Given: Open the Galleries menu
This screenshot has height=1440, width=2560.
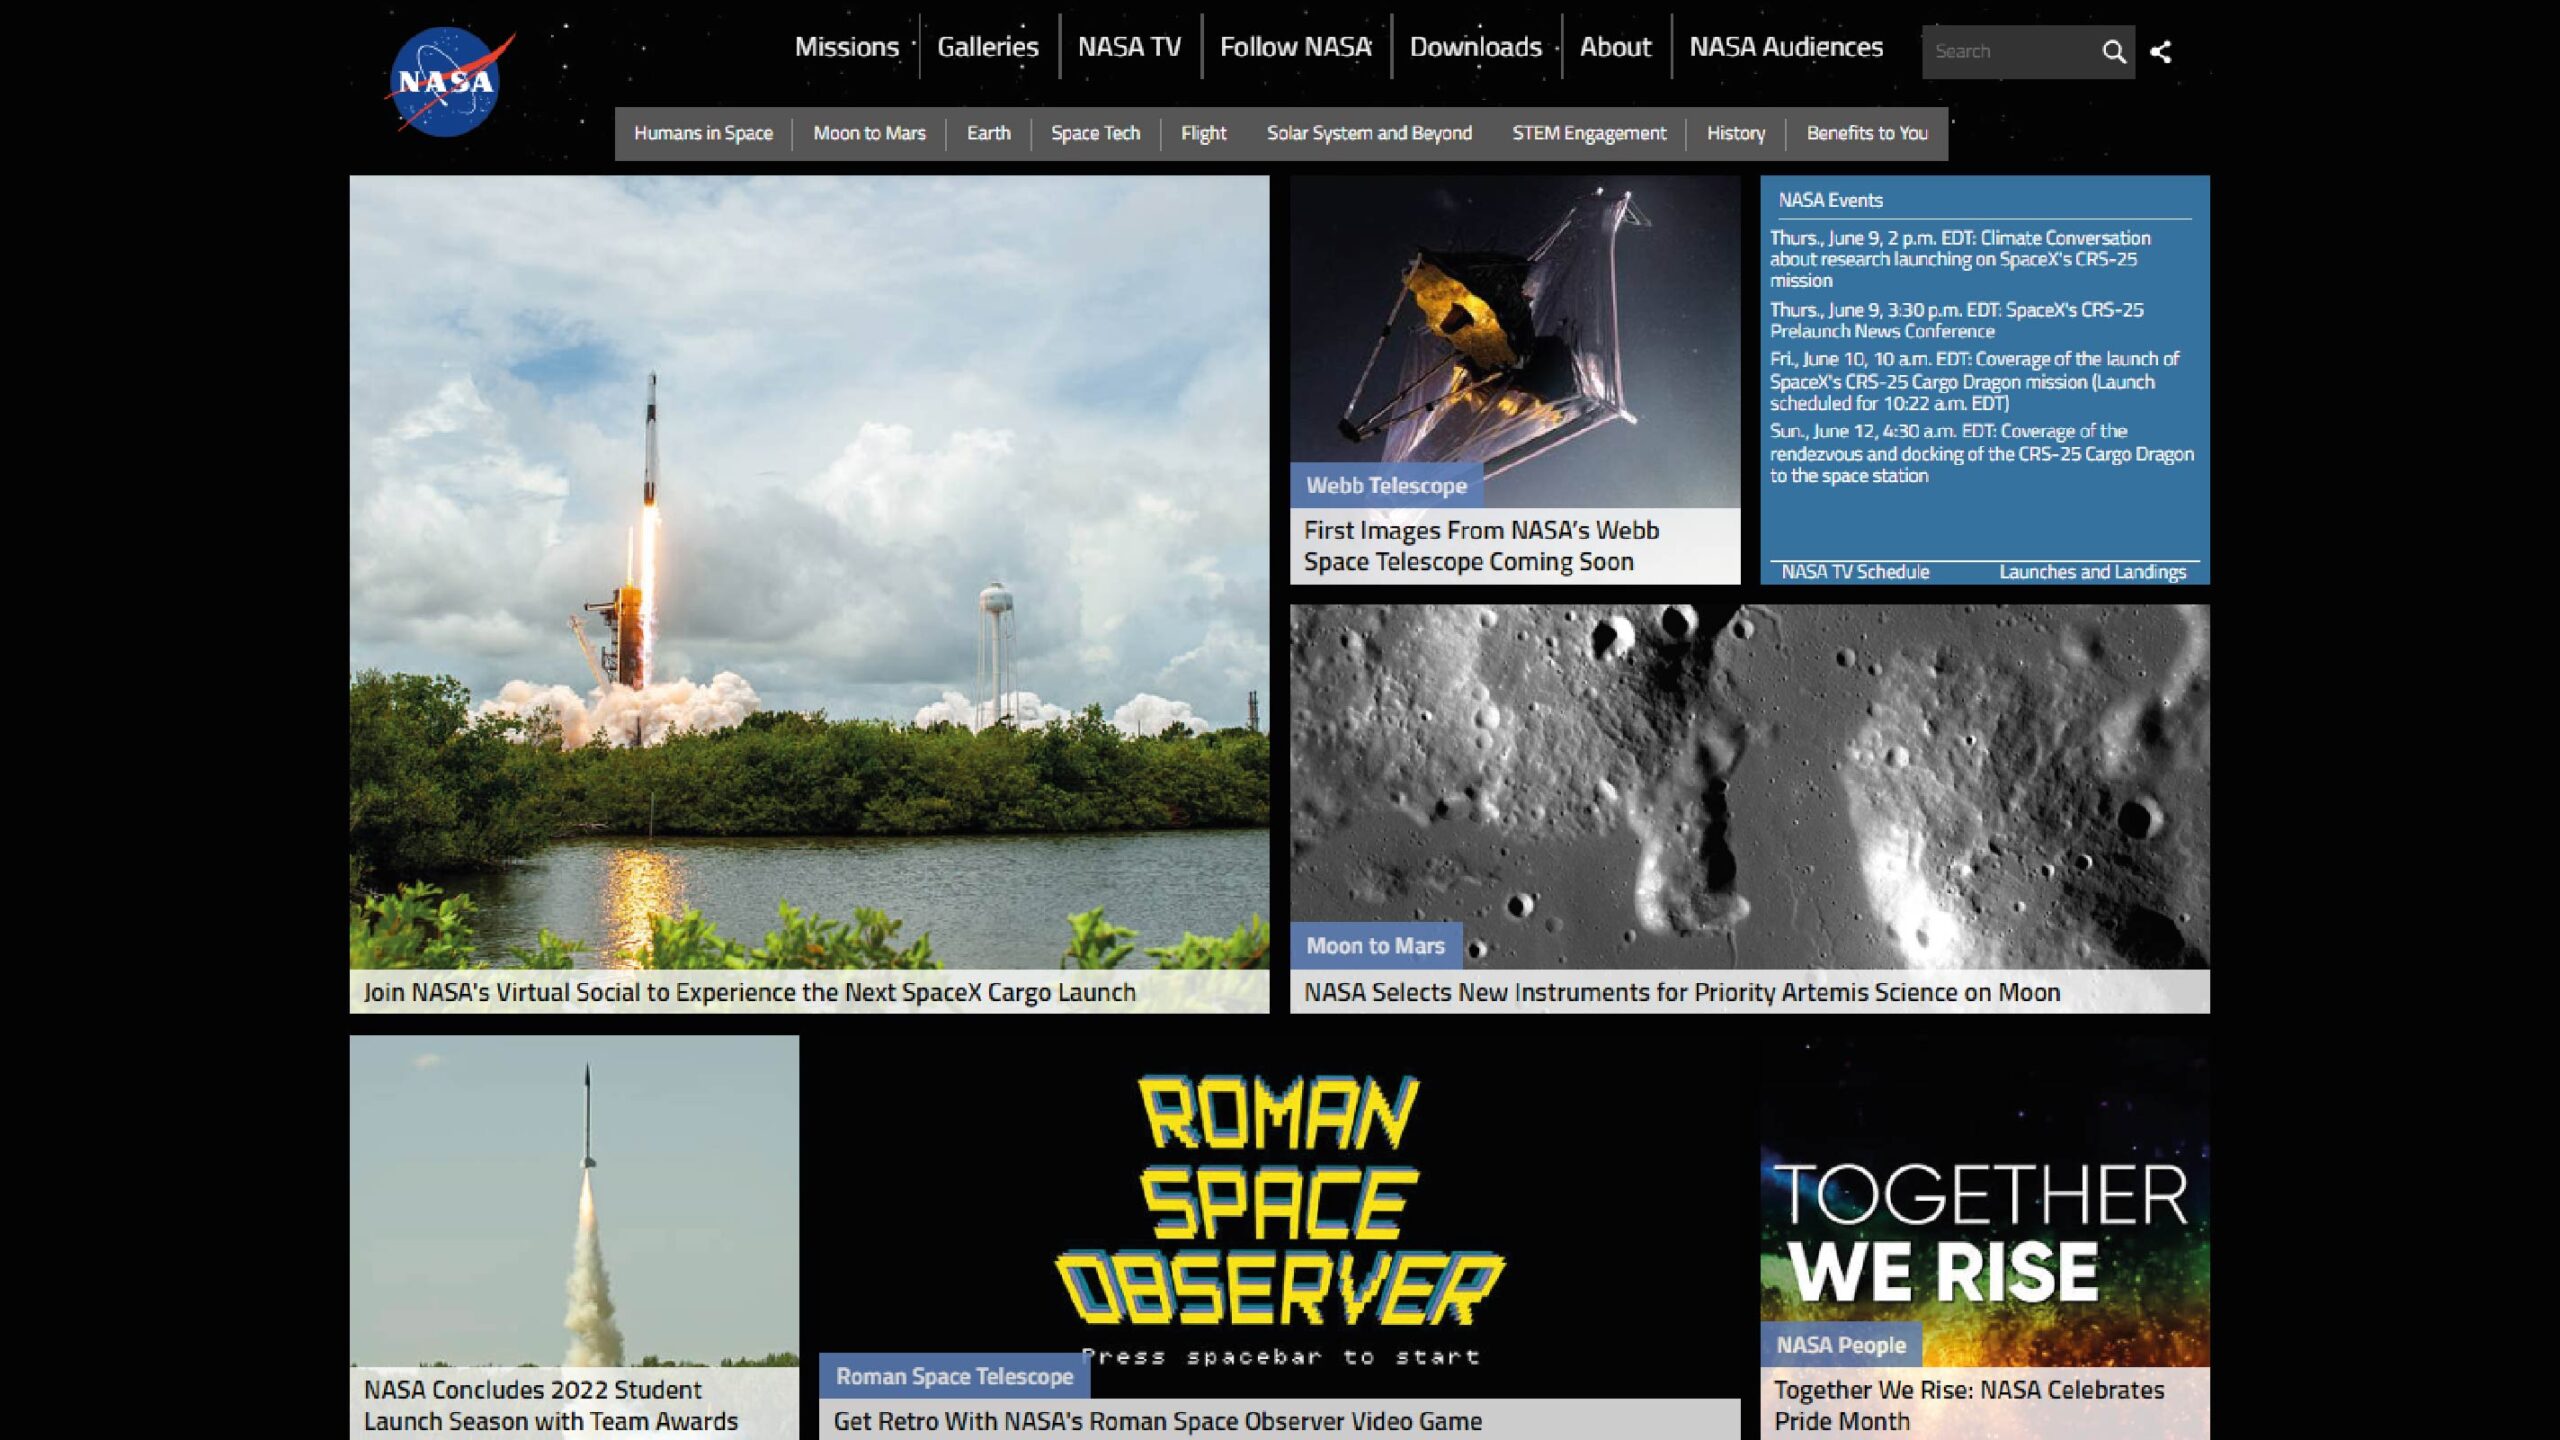Looking at the screenshot, I should 987,47.
